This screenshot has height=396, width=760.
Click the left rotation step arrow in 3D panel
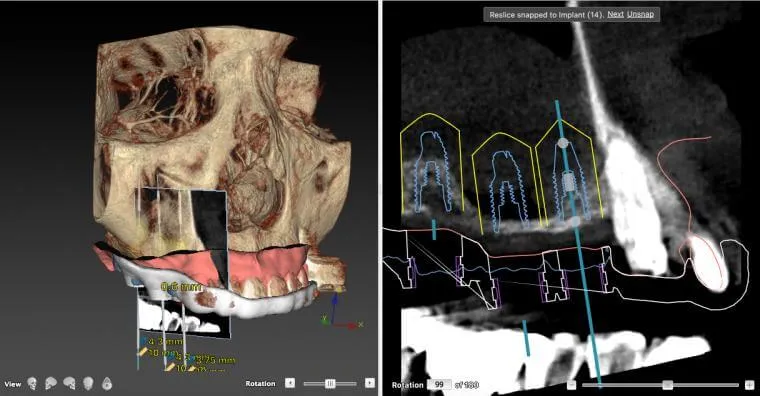[290, 383]
